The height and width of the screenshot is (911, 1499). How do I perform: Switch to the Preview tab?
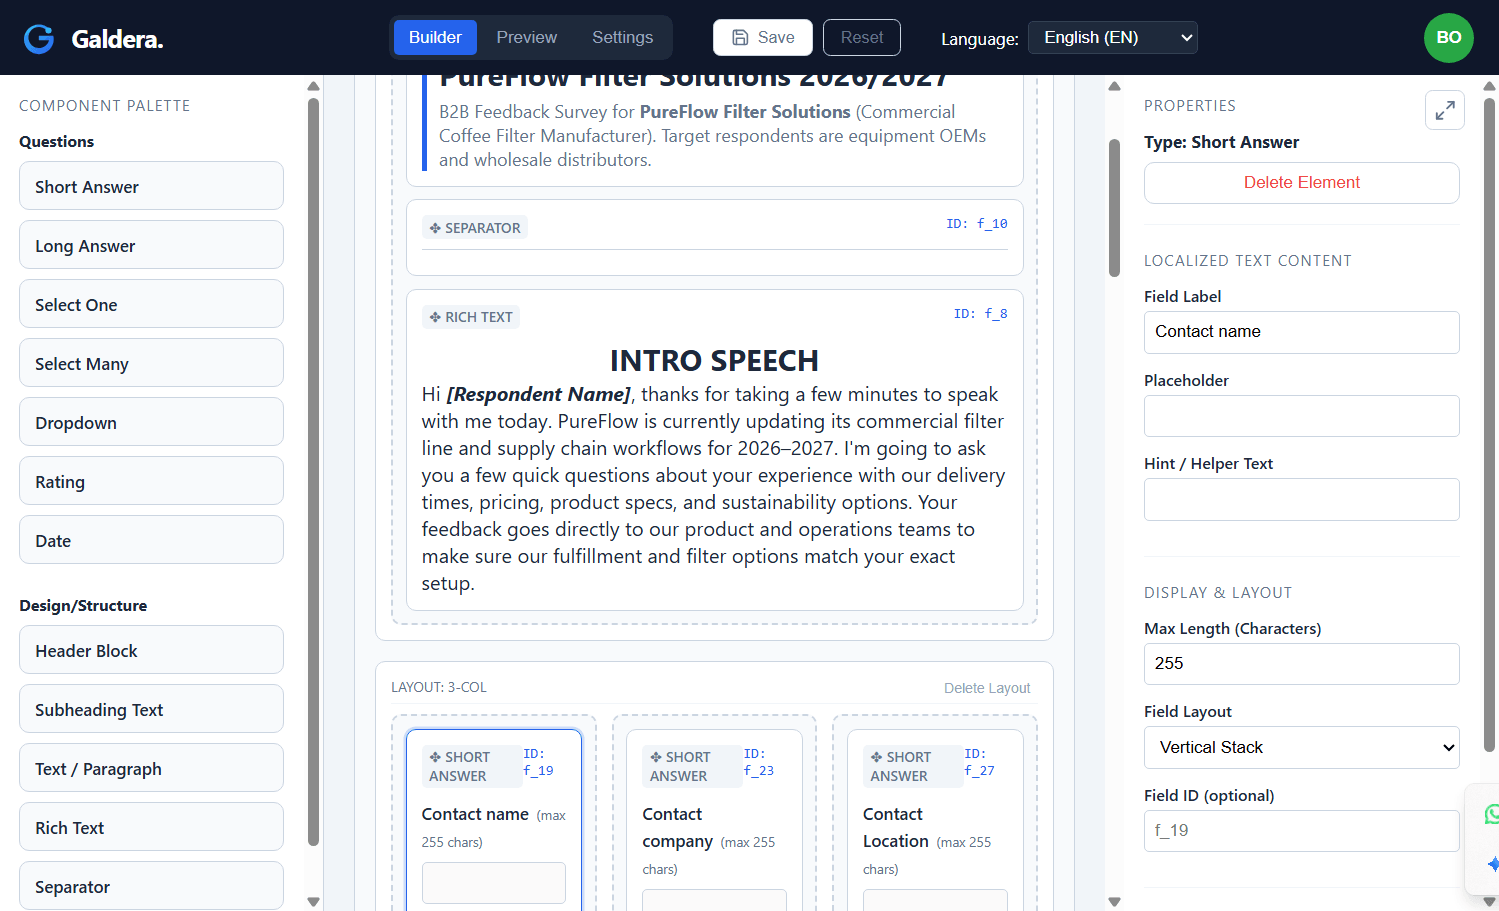(x=526, y=38)
